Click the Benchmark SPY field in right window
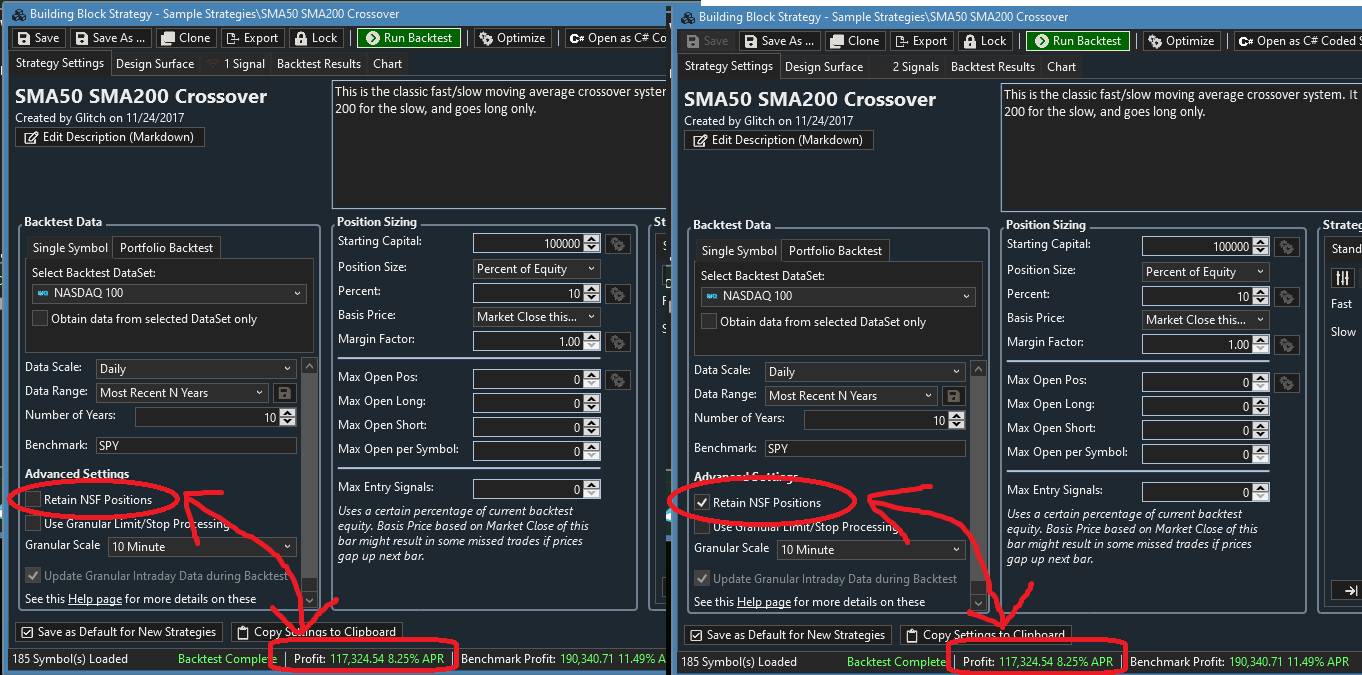The height and width of the screenshot is (675, 1362). pyautogui.click(x=864, y=449)
